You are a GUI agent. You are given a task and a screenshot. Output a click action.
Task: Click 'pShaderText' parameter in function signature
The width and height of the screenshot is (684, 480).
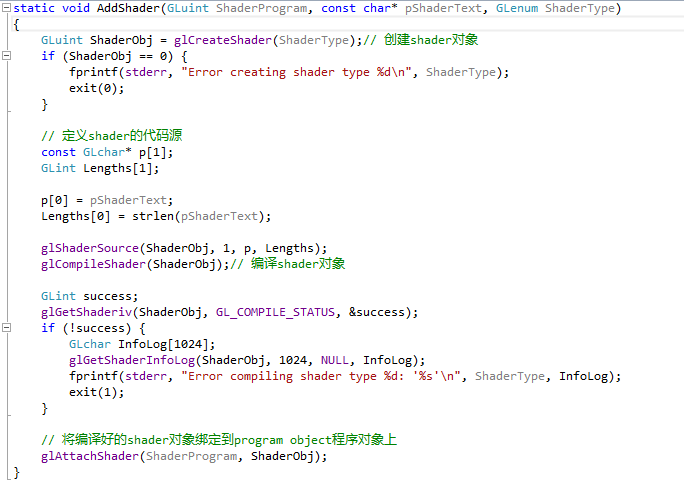(443, 8)
